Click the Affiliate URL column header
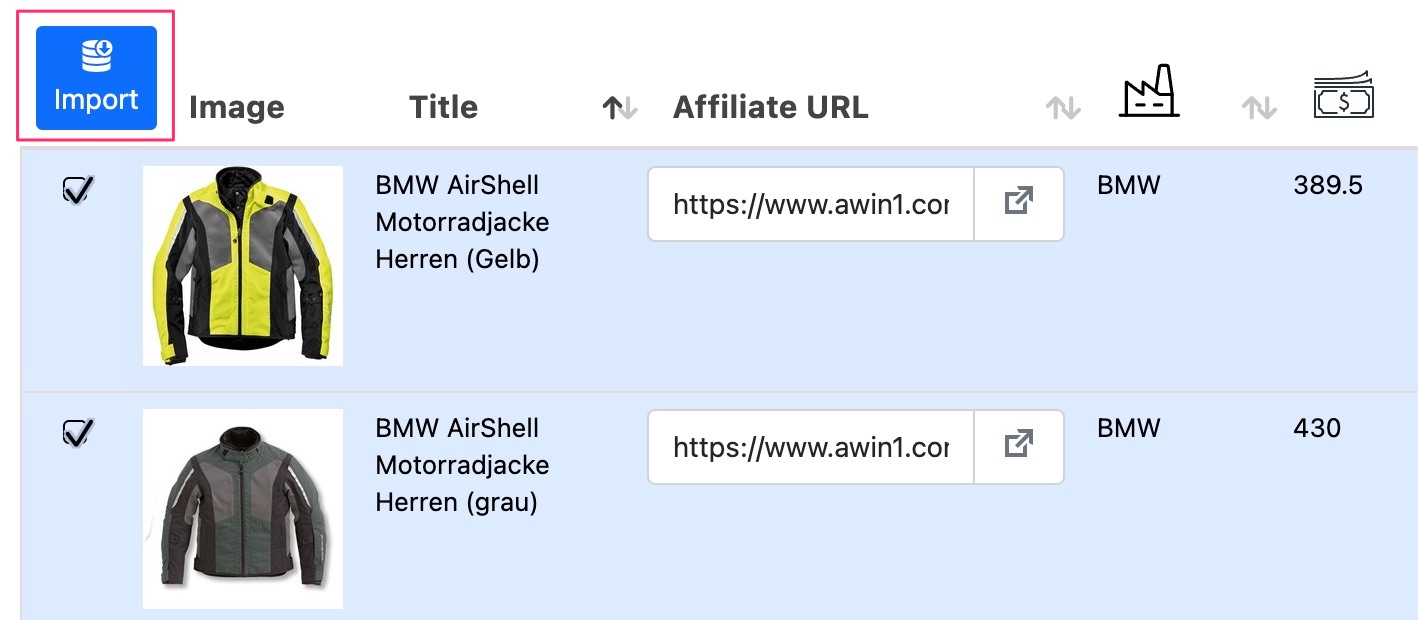 pos(770,108)
